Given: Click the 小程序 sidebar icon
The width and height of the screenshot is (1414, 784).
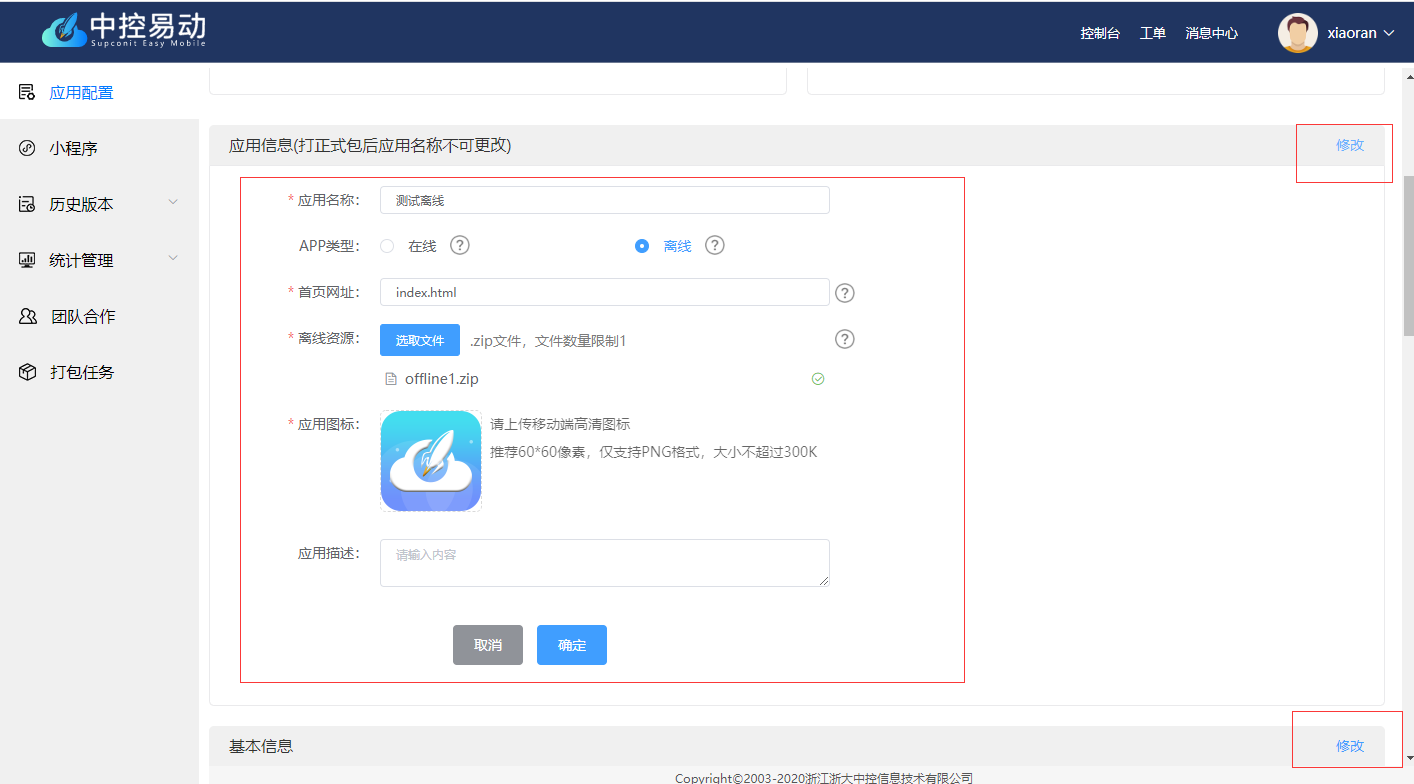Looking at the screenshot, I should pos(28,148).
